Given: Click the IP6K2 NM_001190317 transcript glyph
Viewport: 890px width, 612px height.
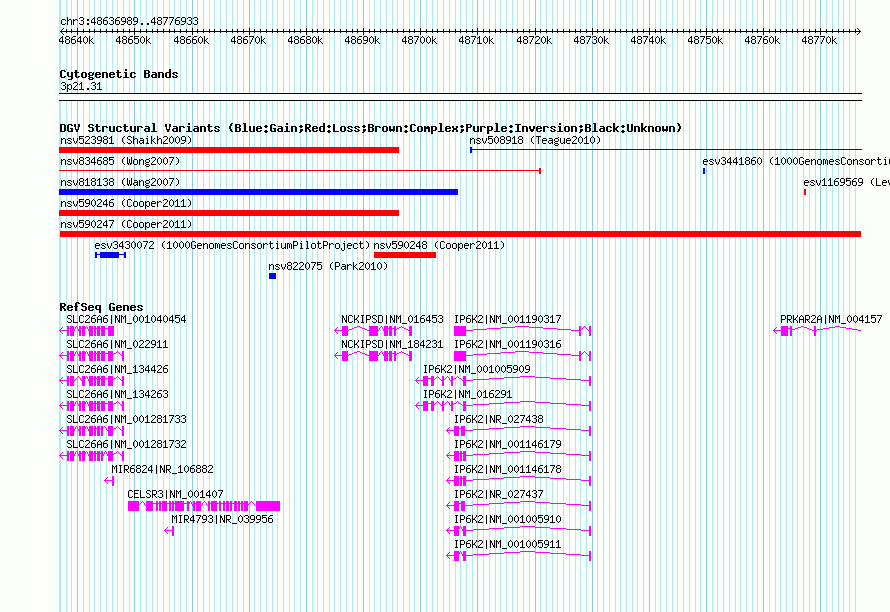Looking at the screenshot, I should (523, 331).
